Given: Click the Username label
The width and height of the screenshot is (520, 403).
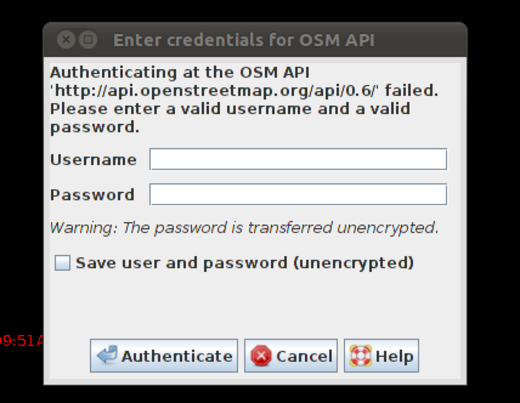Looking at the screenshot, I should [x=93, y=160].
